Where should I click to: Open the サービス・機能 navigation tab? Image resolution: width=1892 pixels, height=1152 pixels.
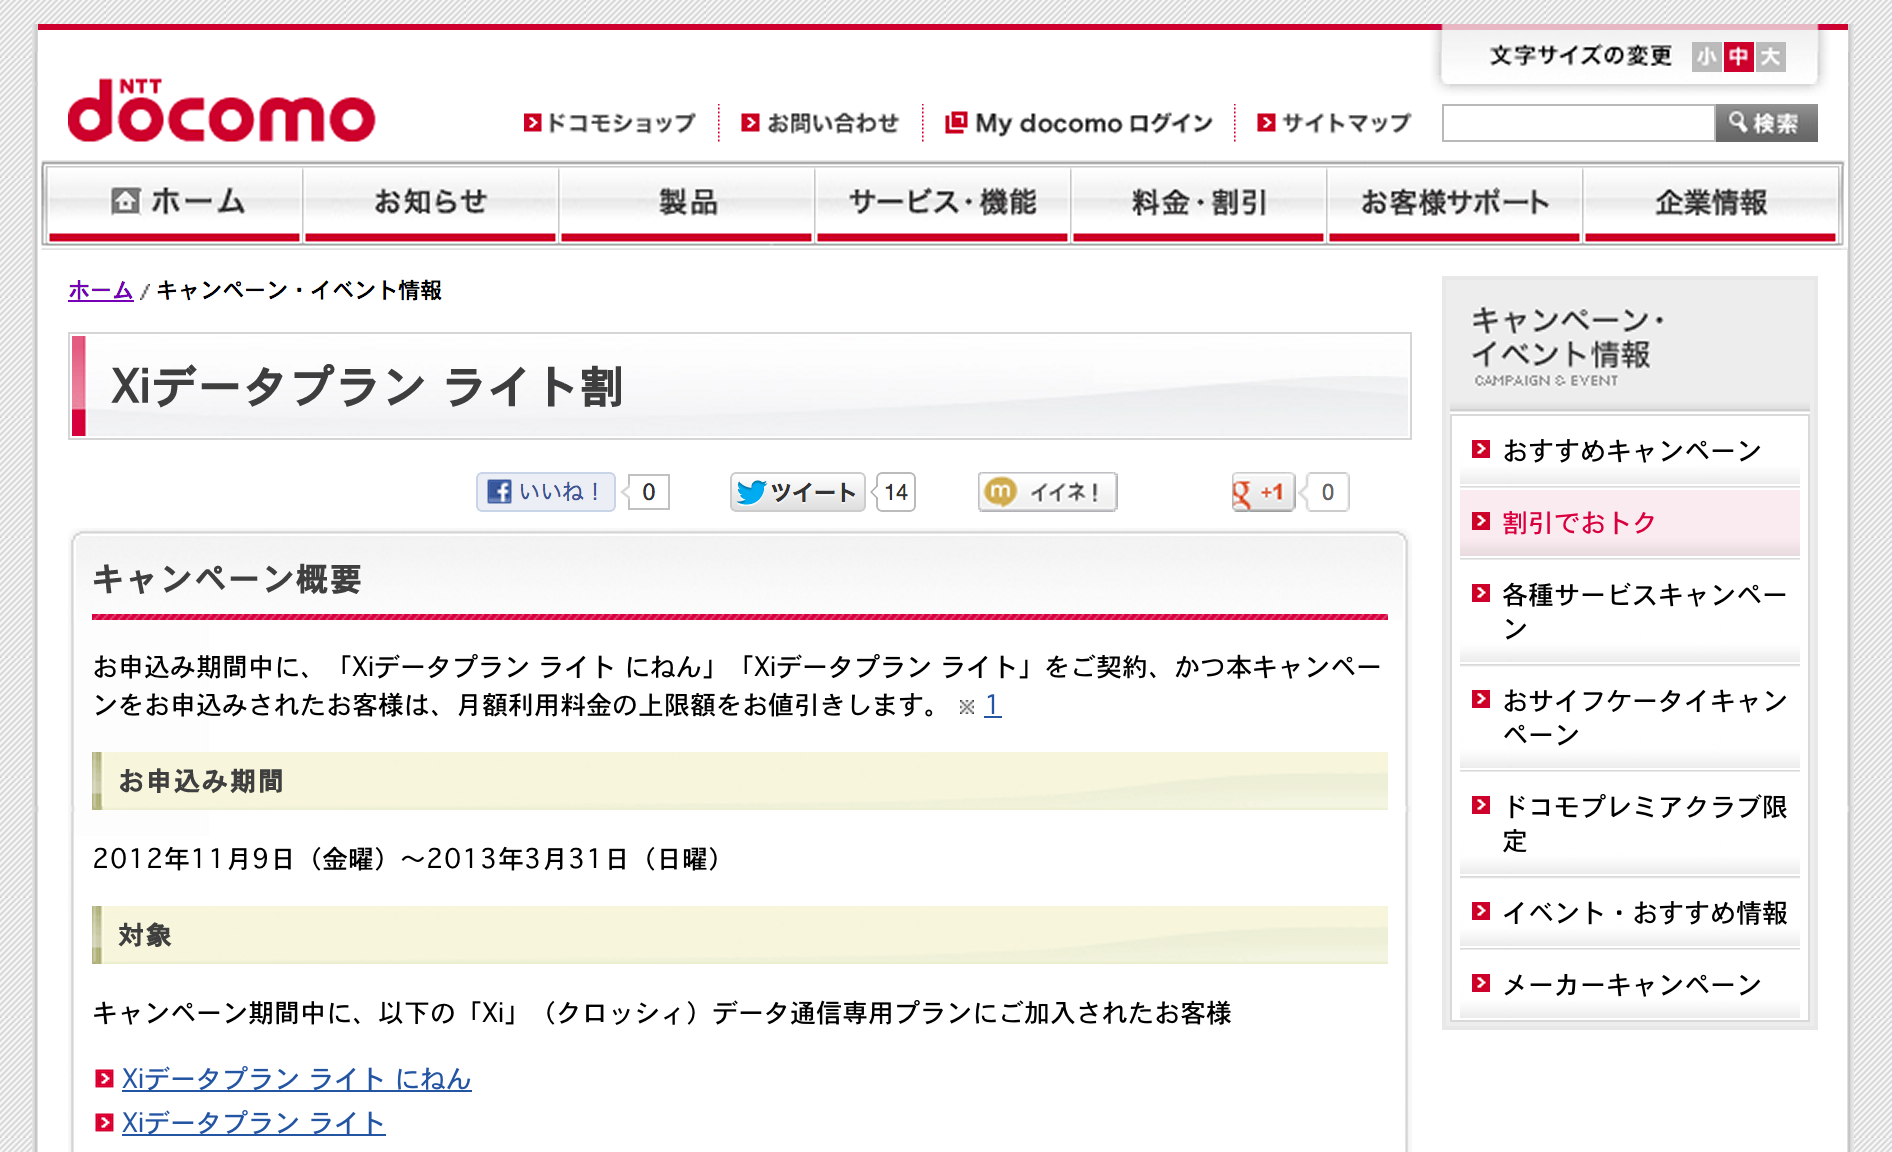click(x=942, y=204)
